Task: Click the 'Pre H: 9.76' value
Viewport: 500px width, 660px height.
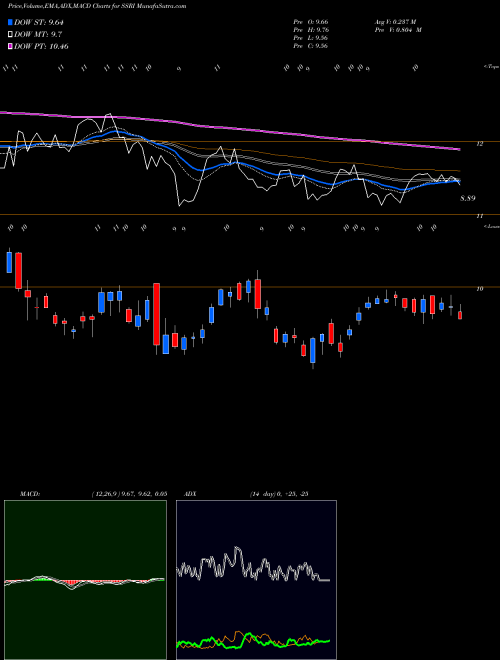Action: coord(311,30)
